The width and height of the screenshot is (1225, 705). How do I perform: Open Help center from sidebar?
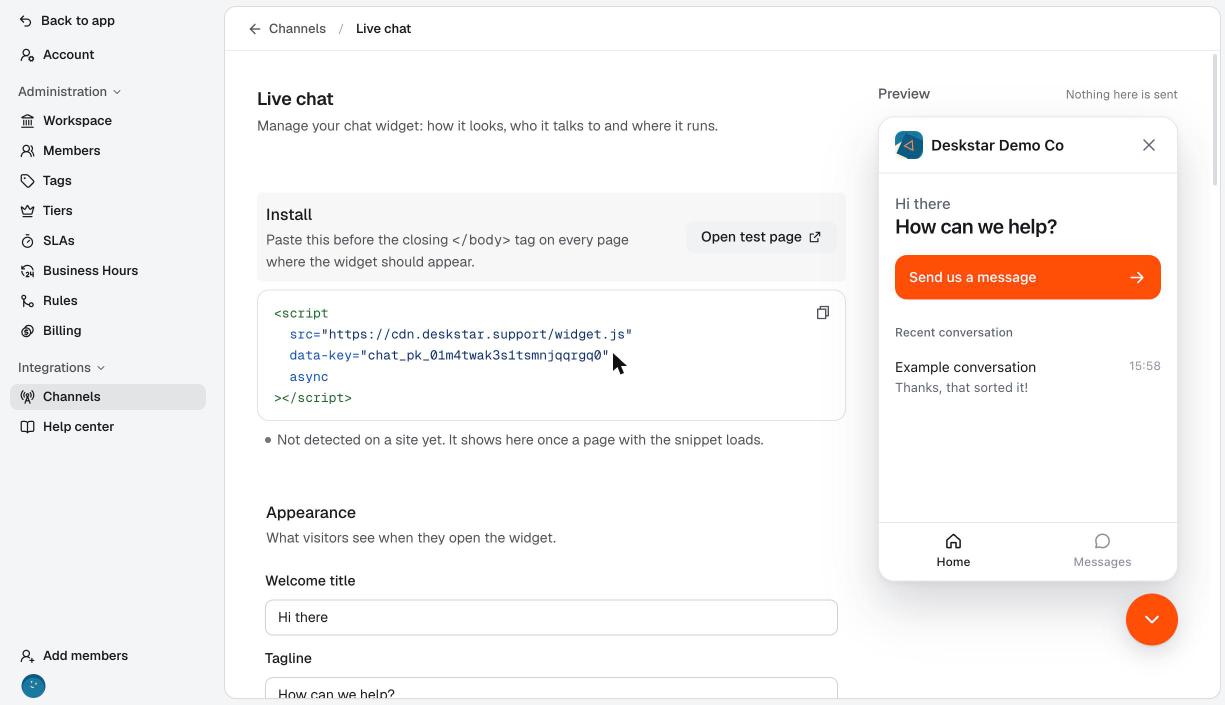click(x=108, y=427)
